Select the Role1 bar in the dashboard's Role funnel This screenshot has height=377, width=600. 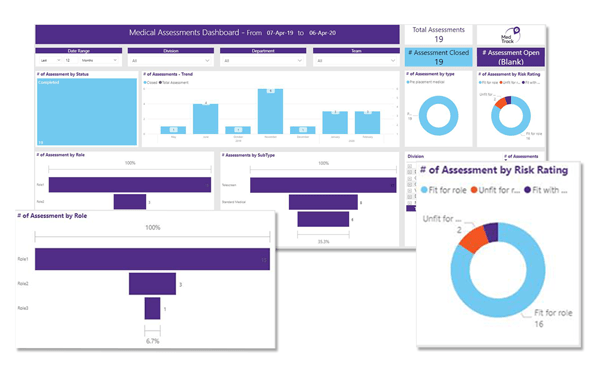tap(130, 185)
